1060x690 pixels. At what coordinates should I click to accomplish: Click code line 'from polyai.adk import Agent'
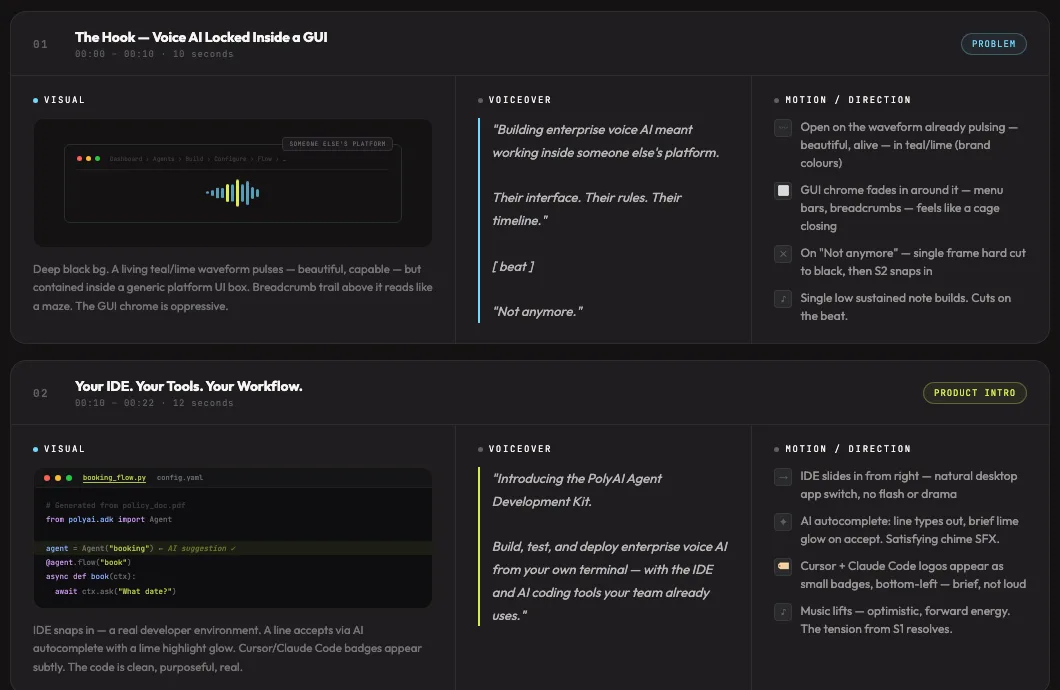(109, 520)
